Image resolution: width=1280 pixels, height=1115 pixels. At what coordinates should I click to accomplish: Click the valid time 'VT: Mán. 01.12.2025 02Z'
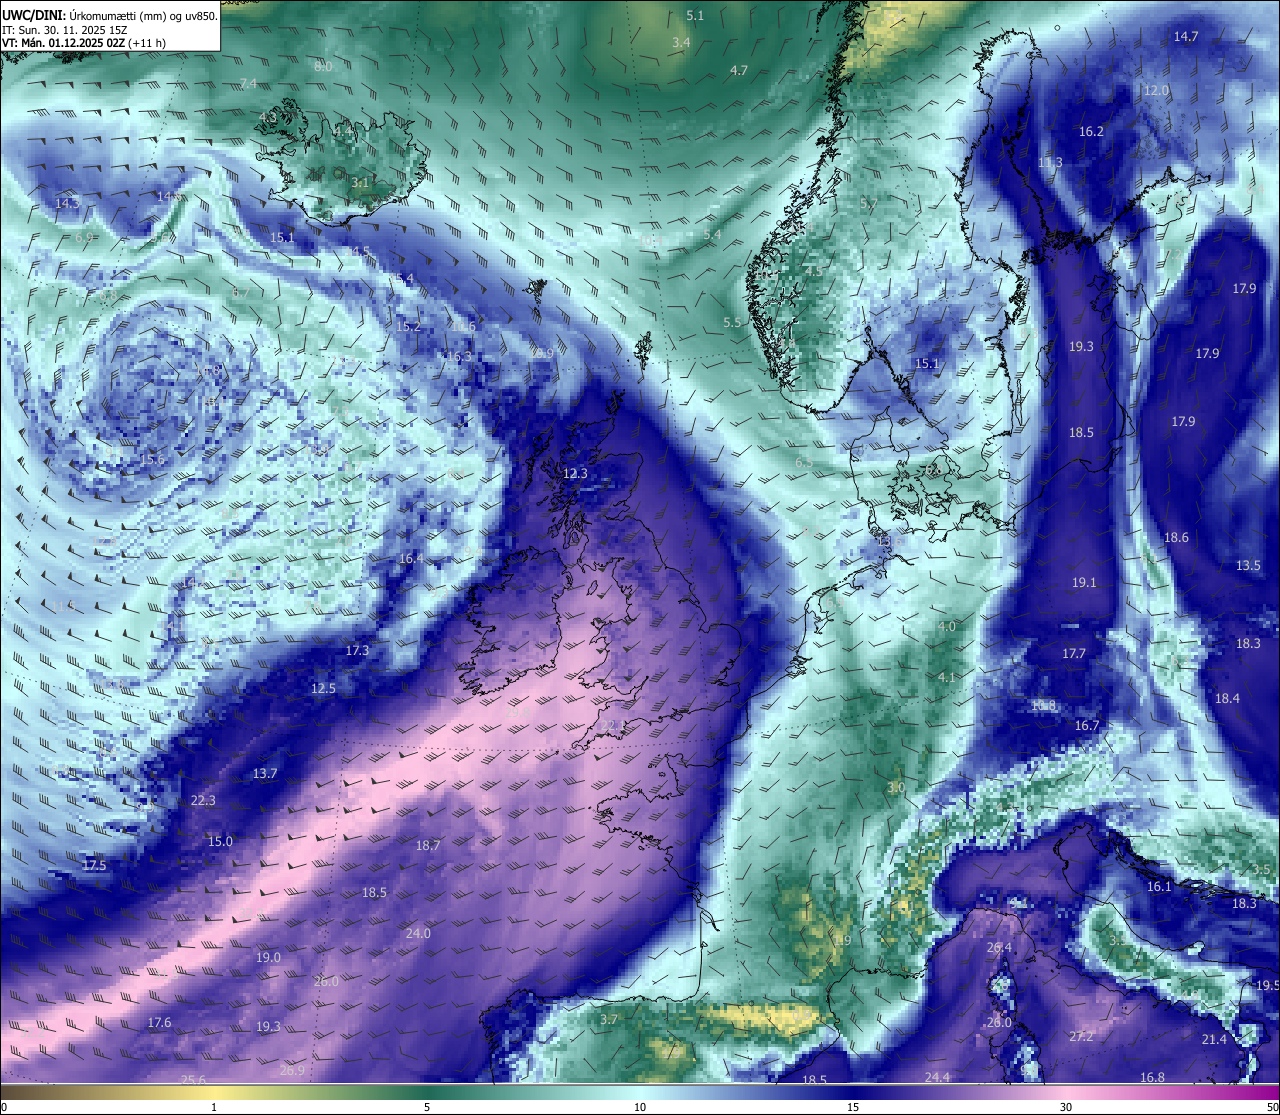pyautogui.click(x=63, y=43)
